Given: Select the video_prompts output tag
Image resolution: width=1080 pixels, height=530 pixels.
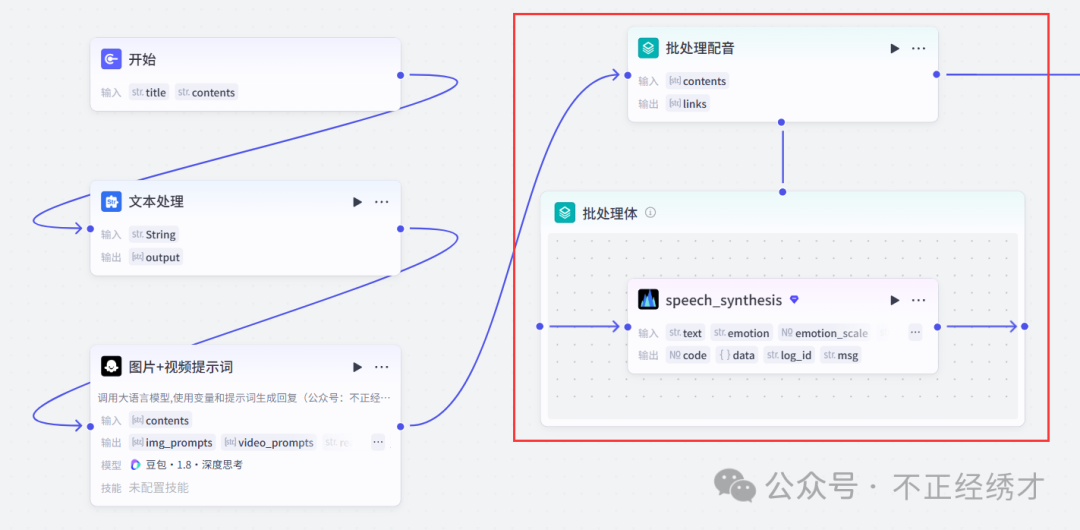Looking at the screenshot, I should click(x=269, y=442).
